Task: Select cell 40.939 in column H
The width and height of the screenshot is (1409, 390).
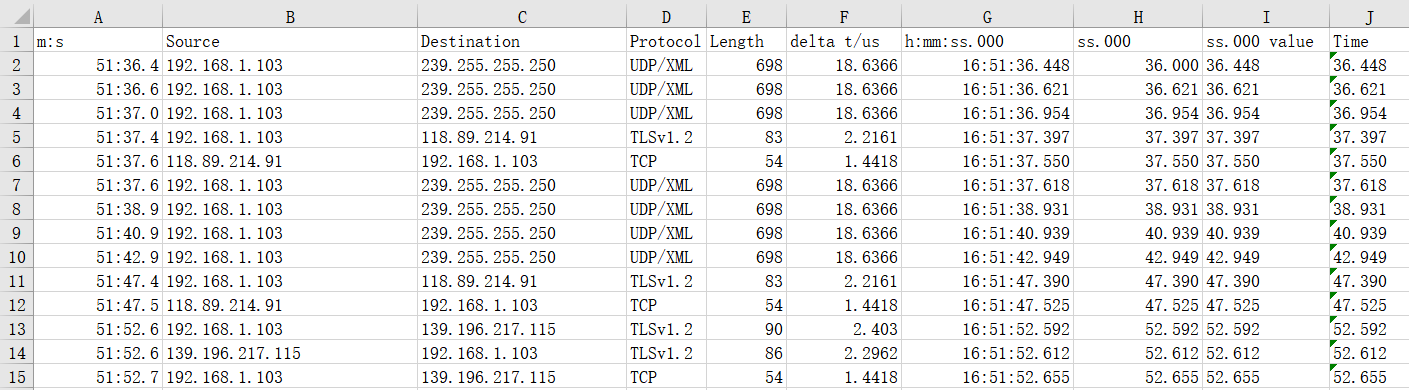Action: point(1138,233)
